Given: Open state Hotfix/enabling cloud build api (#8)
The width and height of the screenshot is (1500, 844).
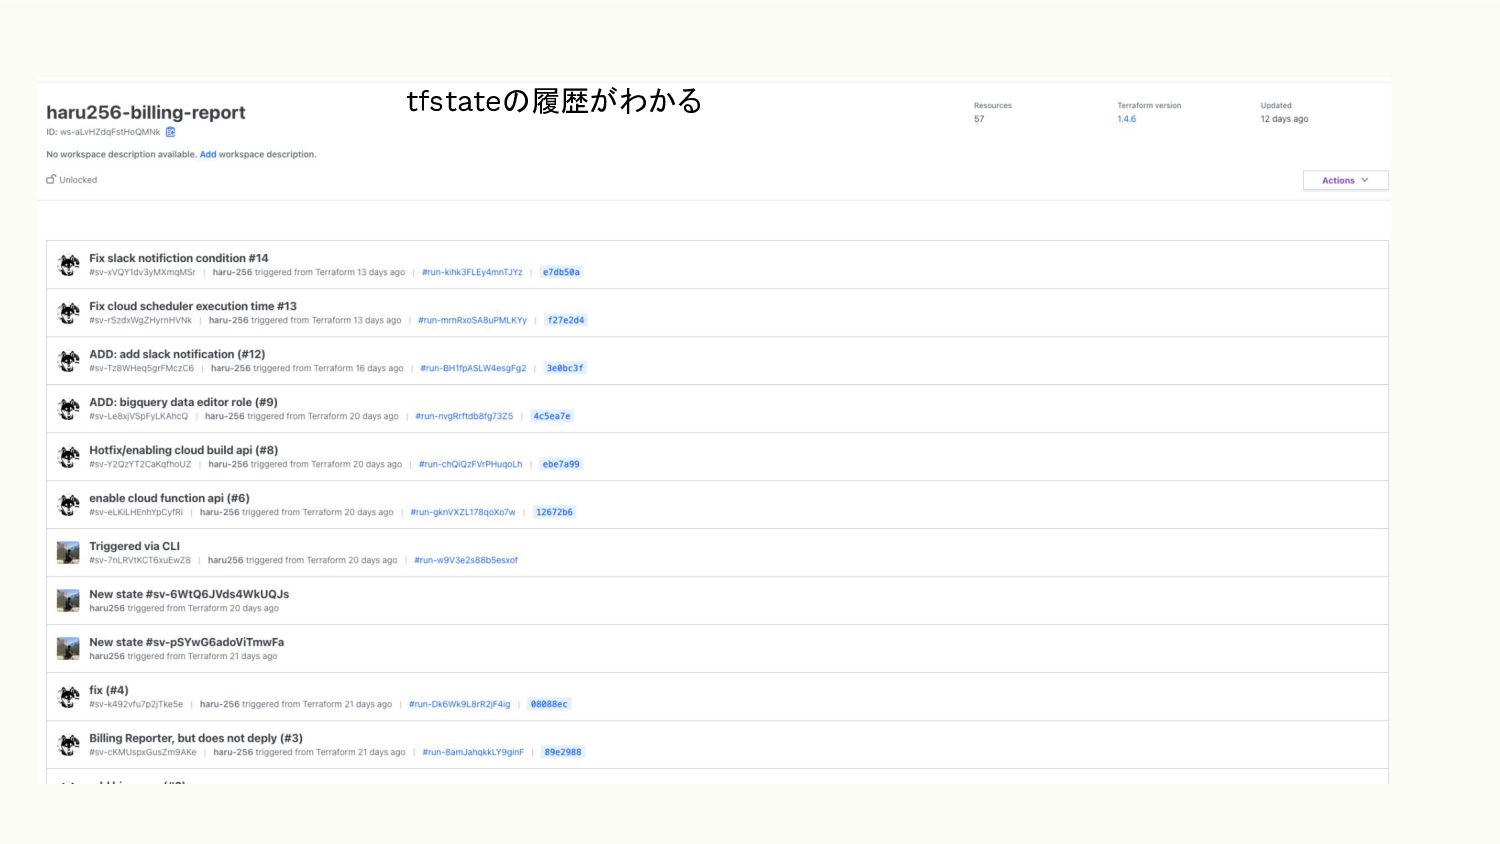Looking at the screenshot, I should (184, 450).
